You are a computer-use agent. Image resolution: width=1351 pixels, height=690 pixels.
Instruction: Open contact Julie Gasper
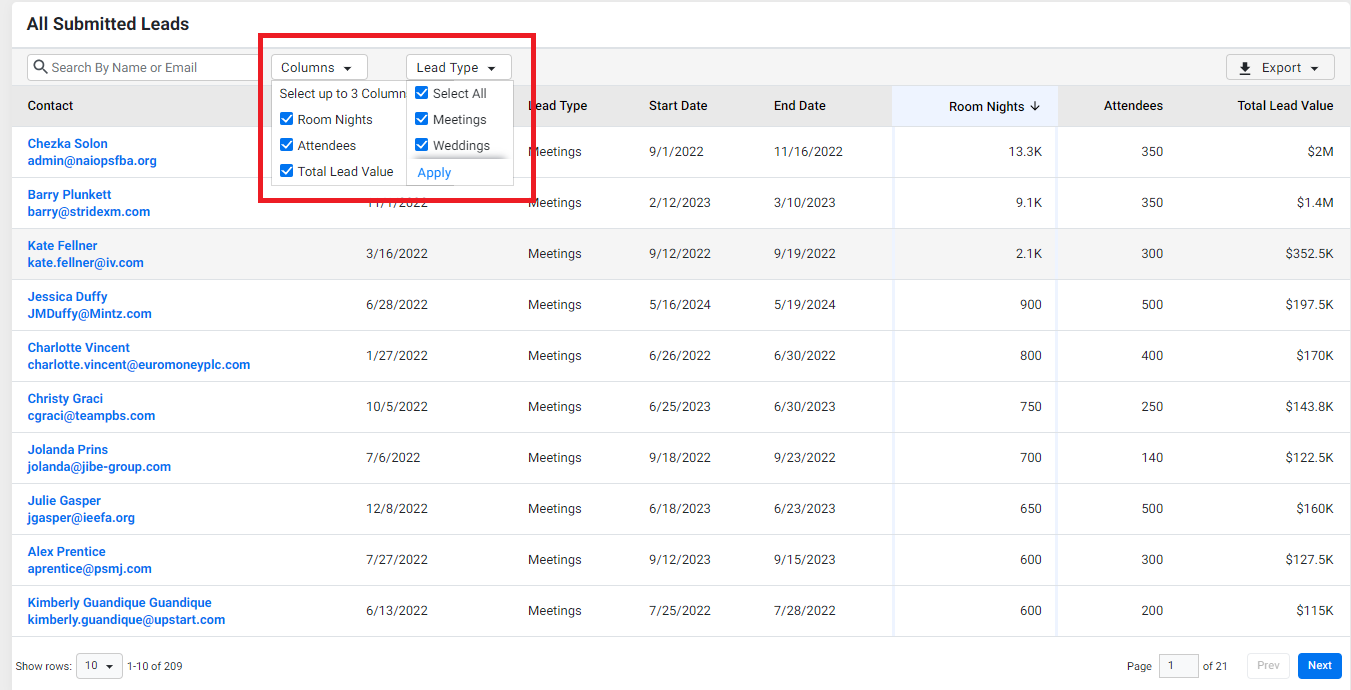click(65, 501)
